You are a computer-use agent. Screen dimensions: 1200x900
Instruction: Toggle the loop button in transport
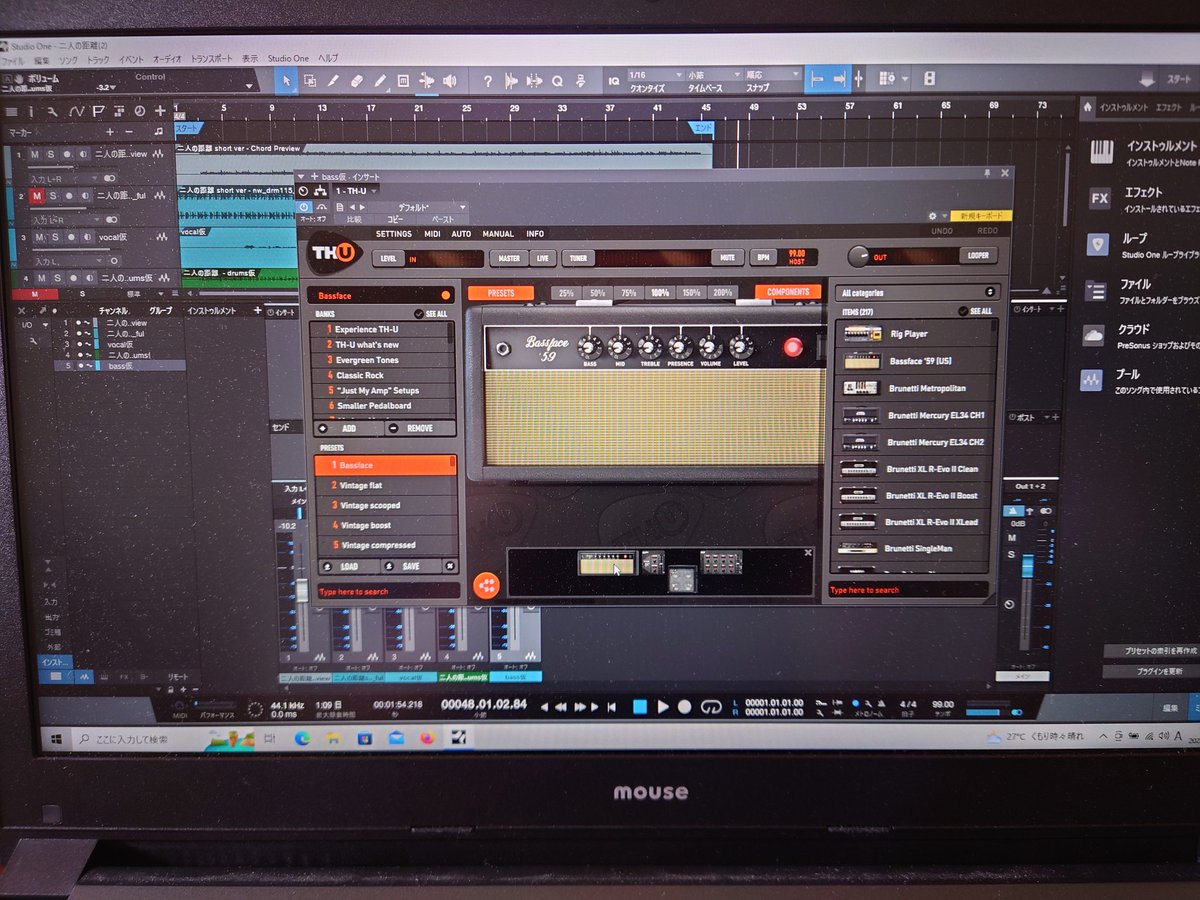tap(711, 707)
